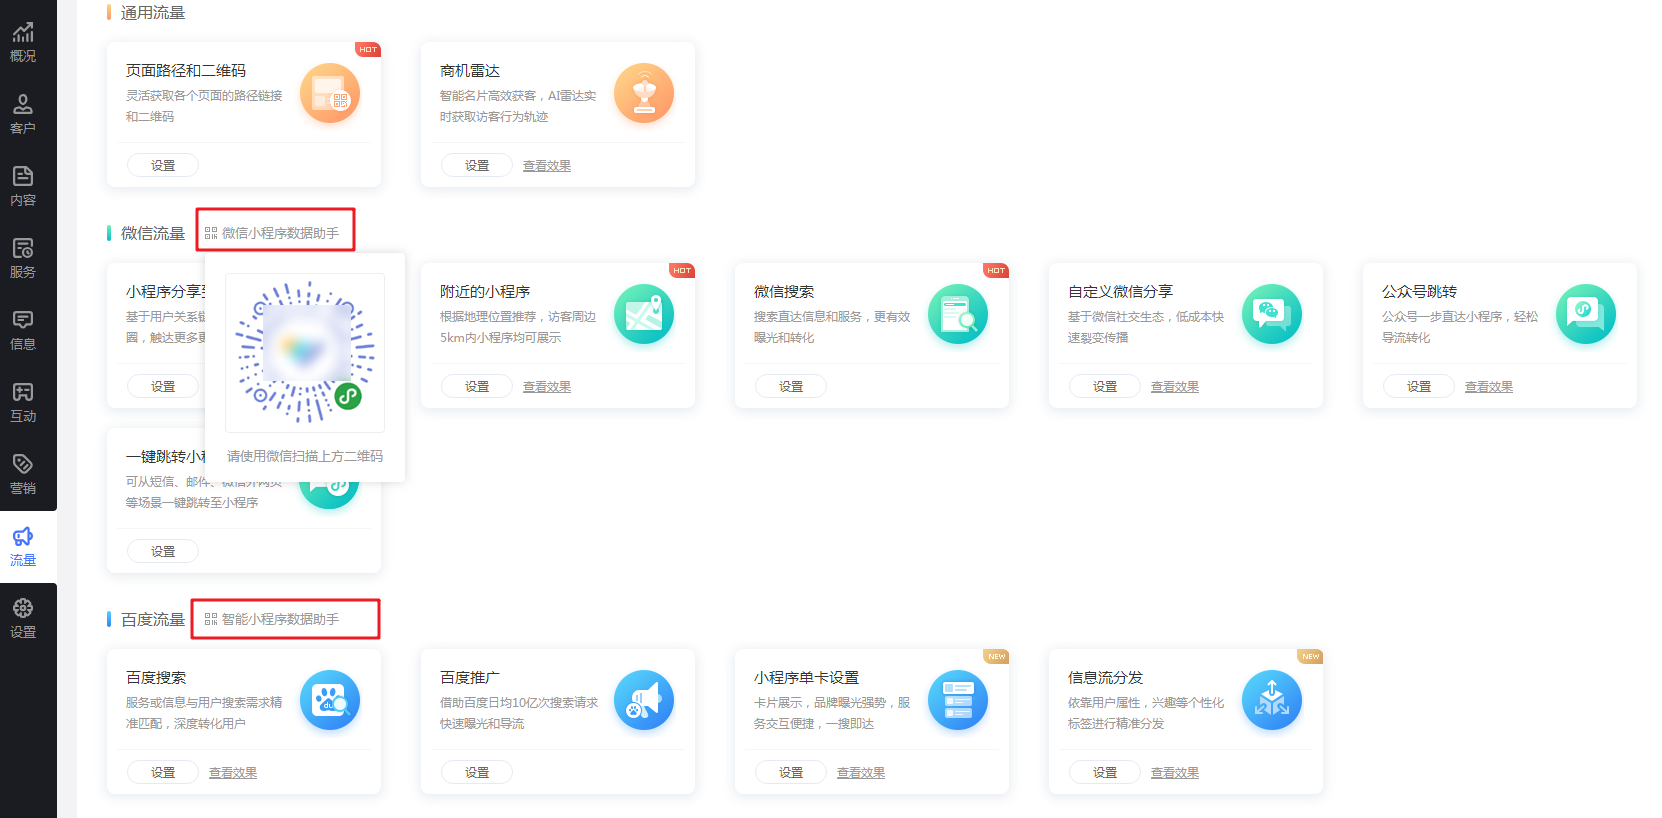
Task: Click the 微信搜索 card title
Action: pyautogui.click(x=784, y=292)
